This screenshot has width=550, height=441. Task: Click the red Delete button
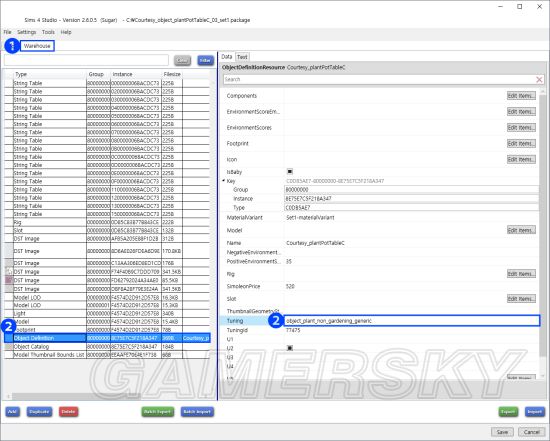68,412
